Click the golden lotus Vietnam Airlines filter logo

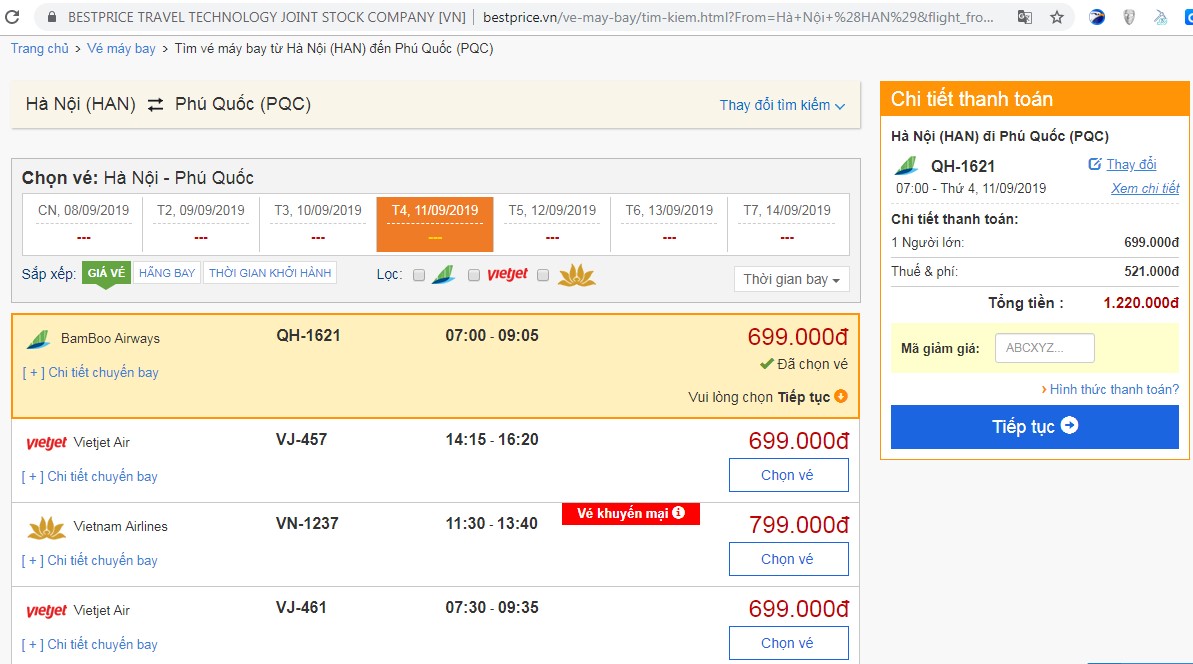[x=577, y=275]
